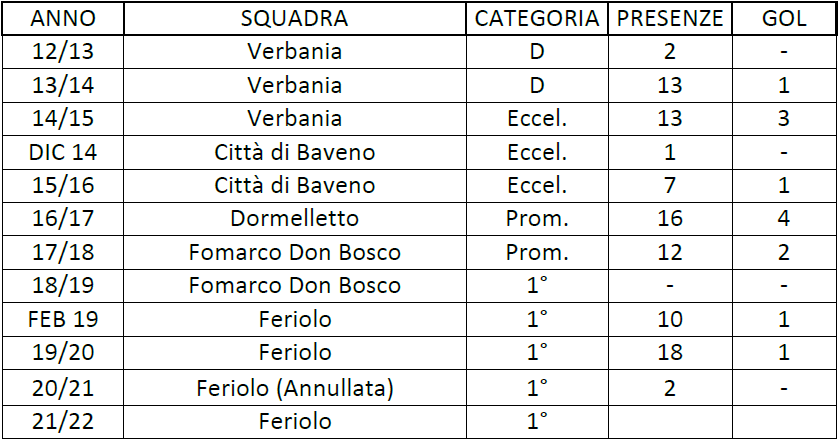This screenshot has width=839, height=442.
Task: Click gol value 3 in 14/15 row
Action: pyautogui.click(x=784, y=119)
